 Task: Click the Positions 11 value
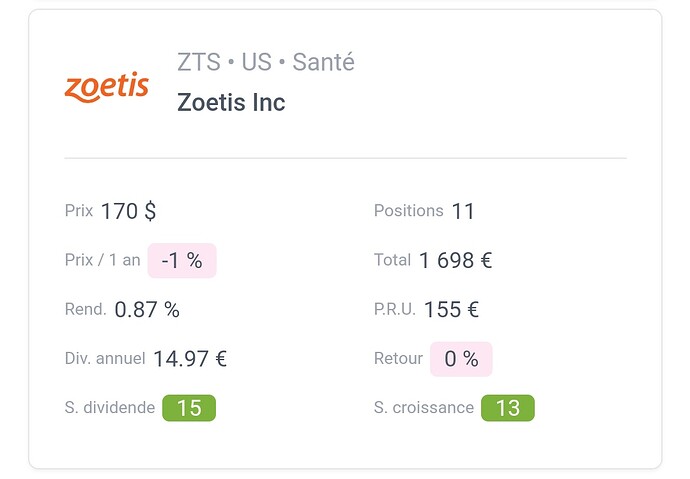(463, 211)
